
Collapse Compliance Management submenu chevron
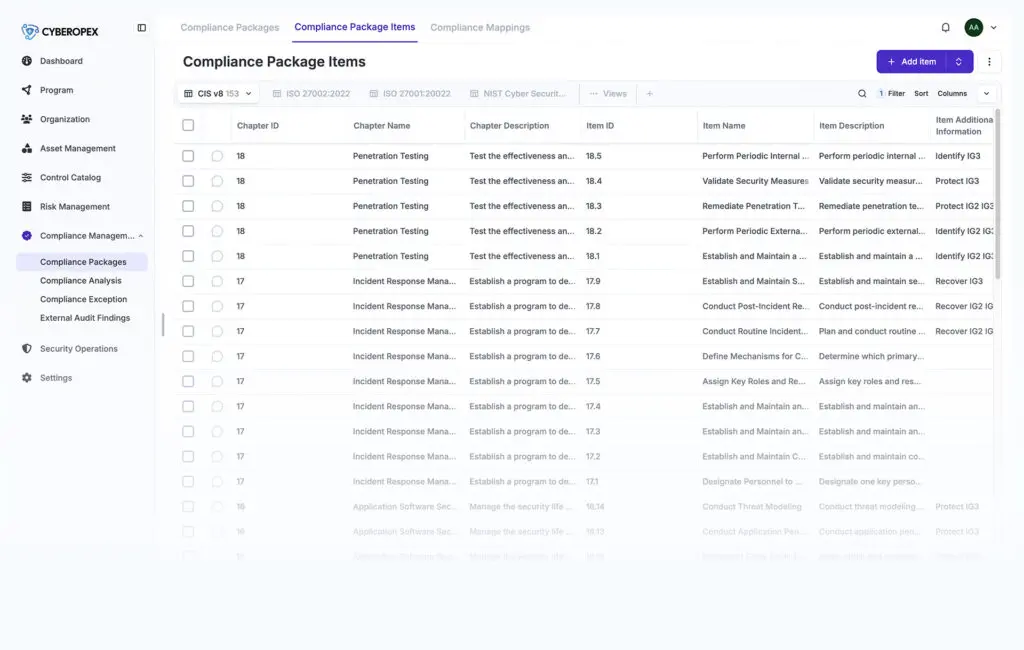140,236
